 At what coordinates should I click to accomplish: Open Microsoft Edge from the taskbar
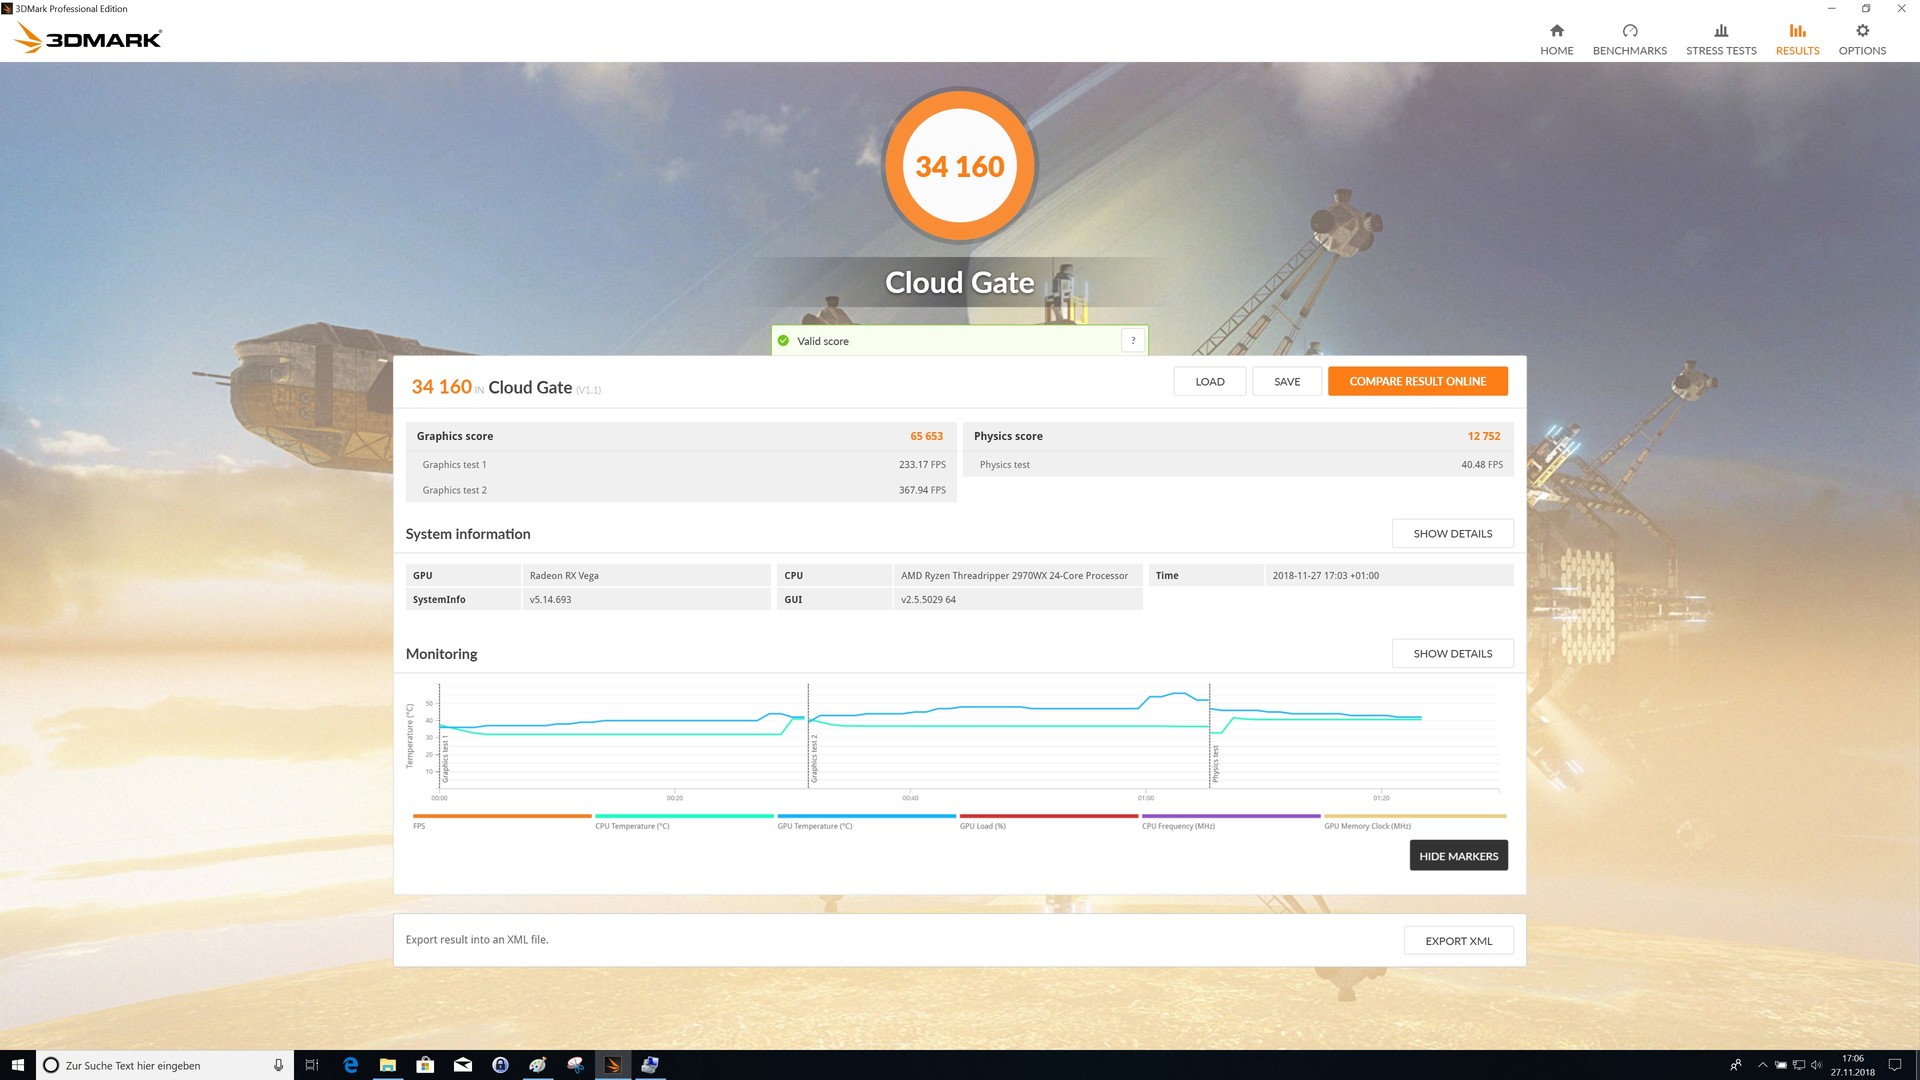351,1065
